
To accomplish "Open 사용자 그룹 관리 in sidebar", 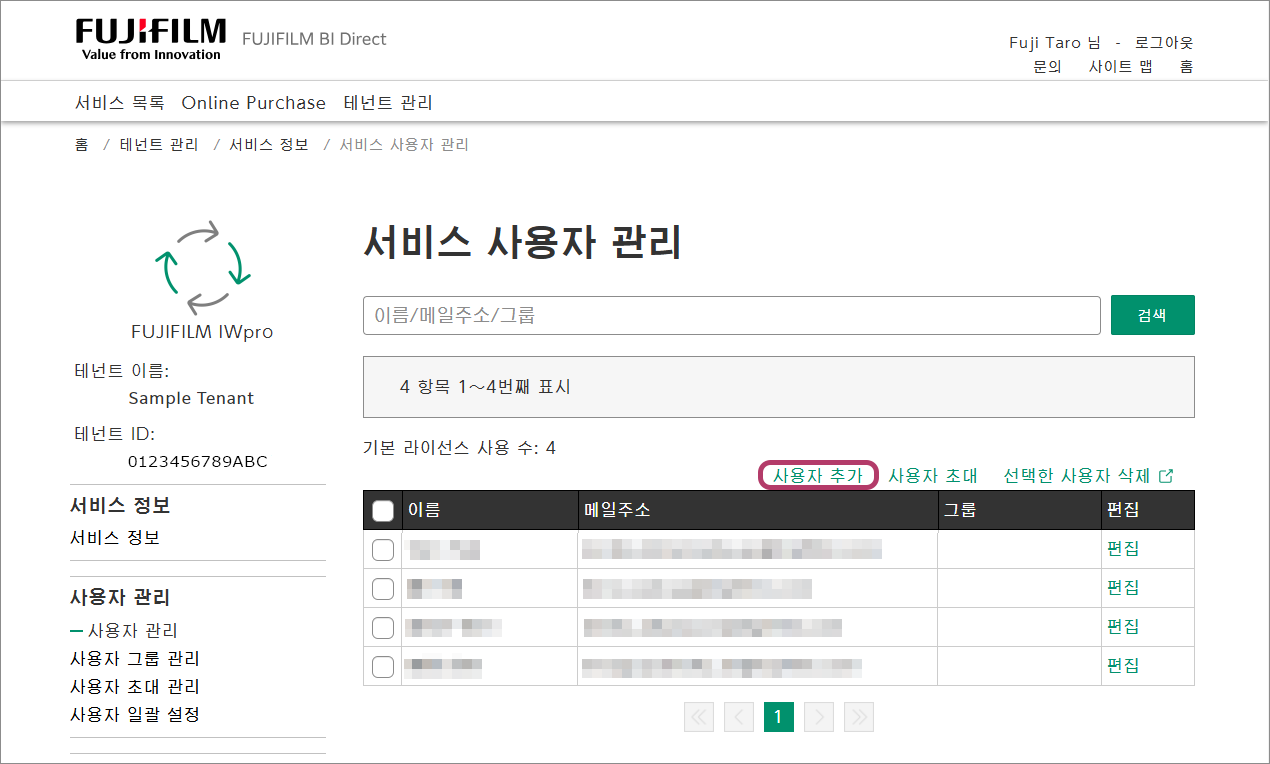I will (x=135, y=659).
